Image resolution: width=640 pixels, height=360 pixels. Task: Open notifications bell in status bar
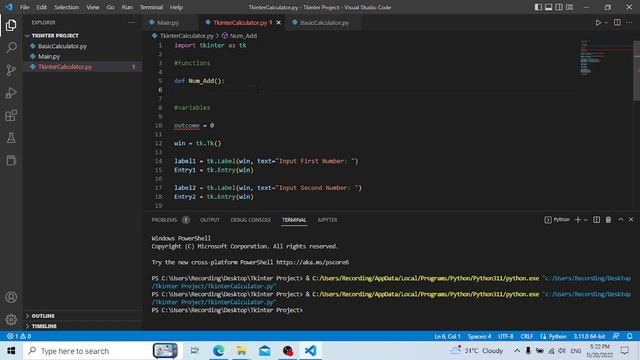pyautogui.click(x=629, y=336)
